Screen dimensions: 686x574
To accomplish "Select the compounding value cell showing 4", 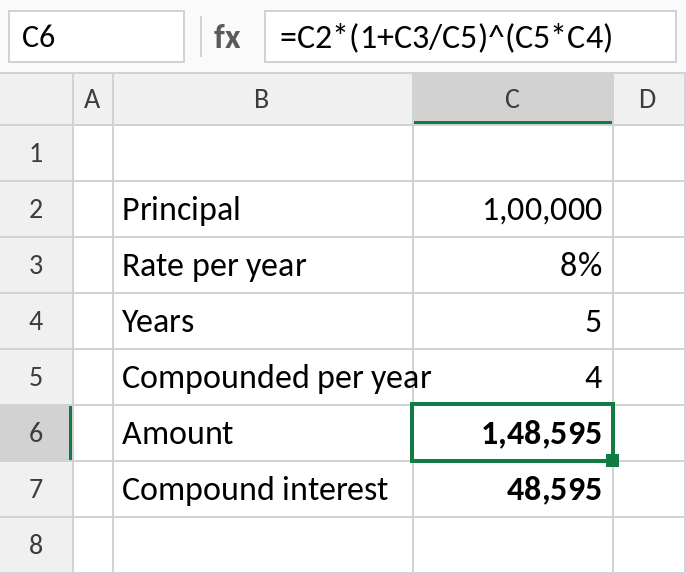I will tap(513, 377).
